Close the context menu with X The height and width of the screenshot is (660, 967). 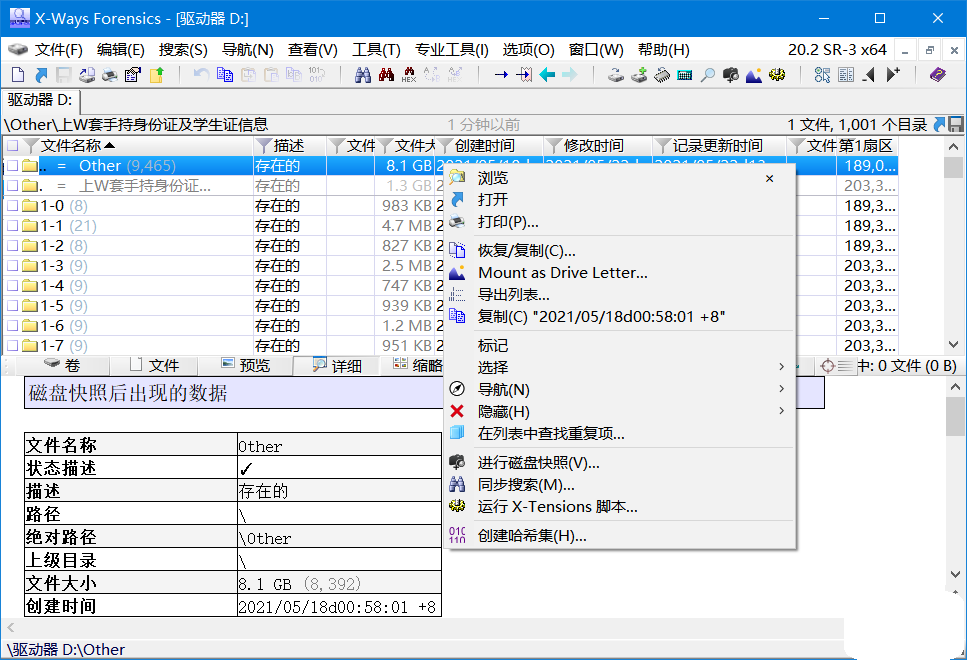[769, 179]
